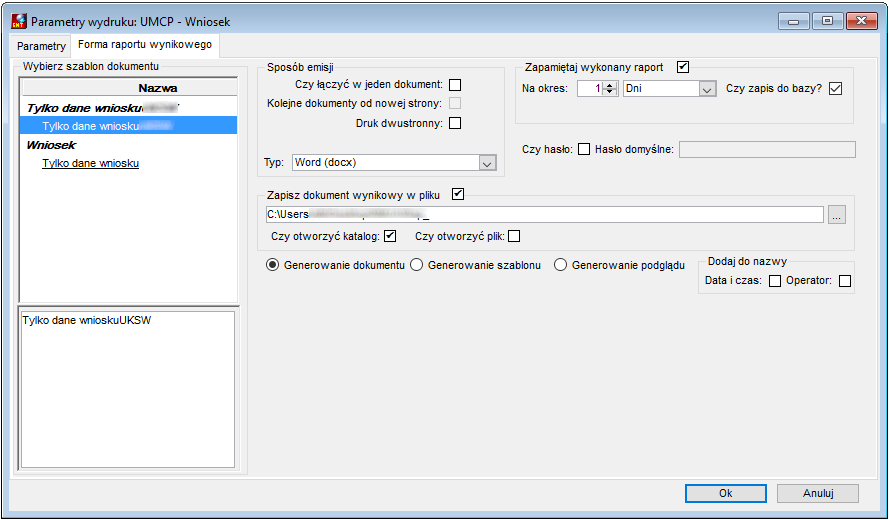Select Generowanie dokumentu radio button

click(273, 265)
